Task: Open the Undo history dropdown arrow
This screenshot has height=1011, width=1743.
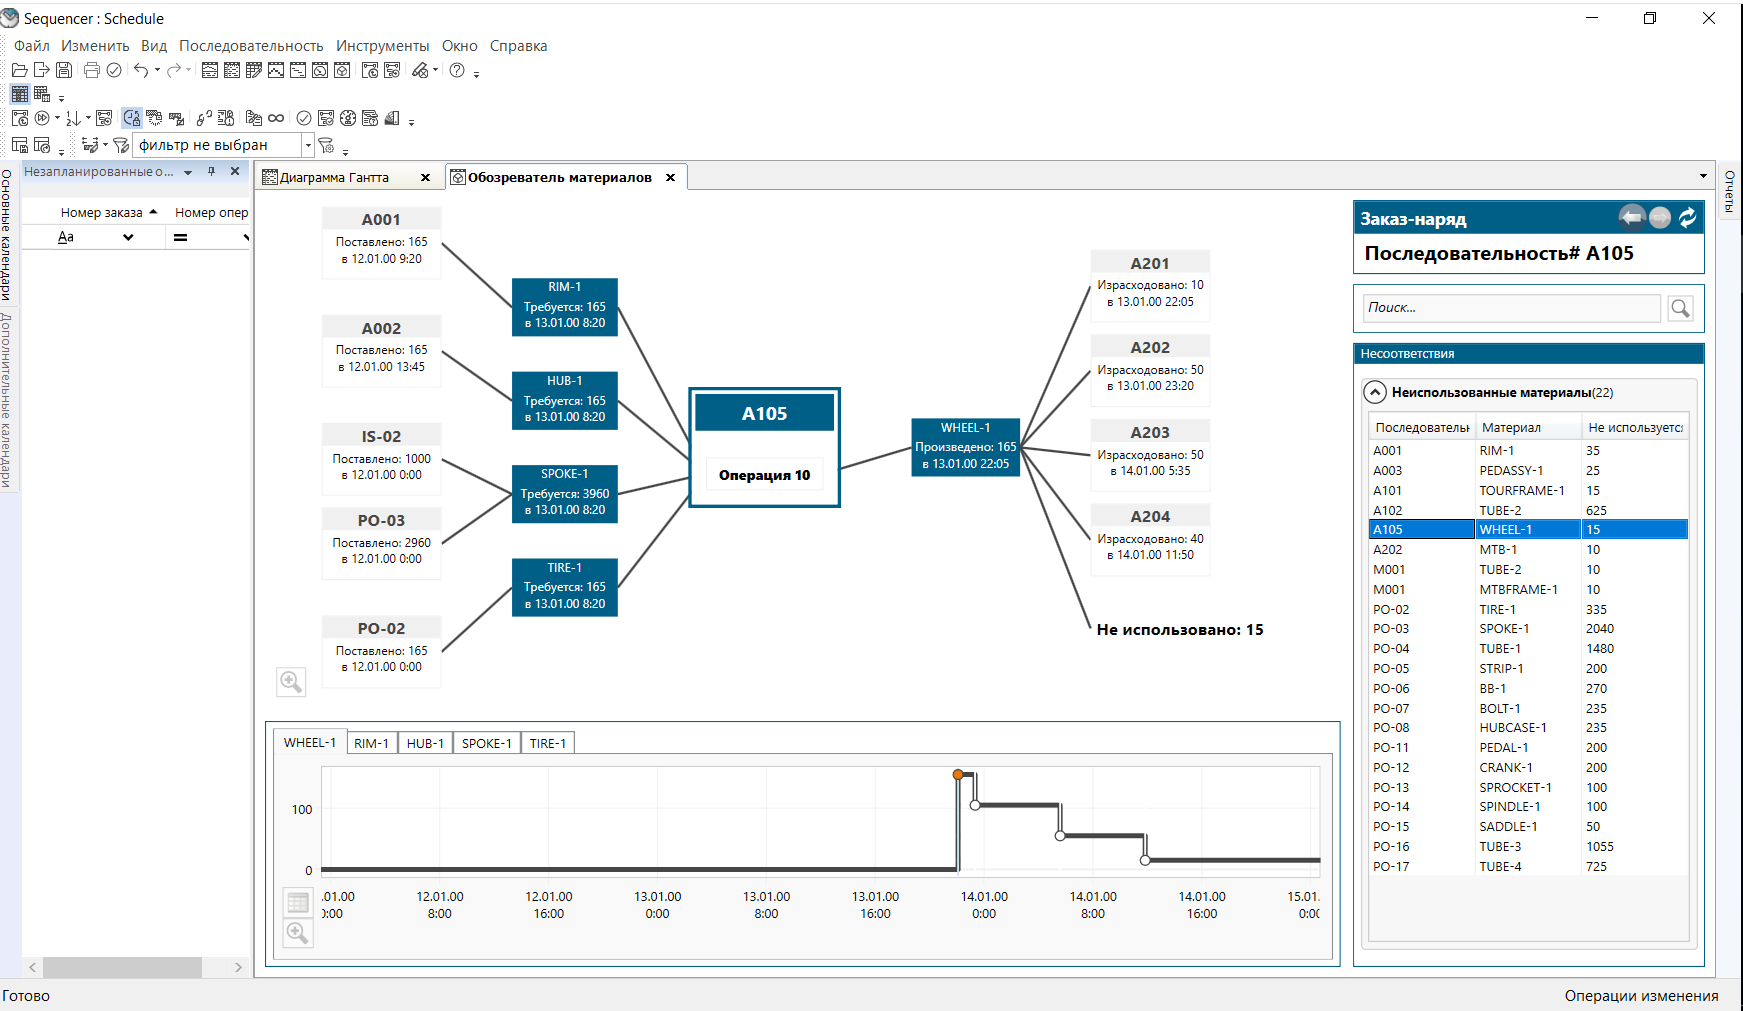Action: (157, 70)
